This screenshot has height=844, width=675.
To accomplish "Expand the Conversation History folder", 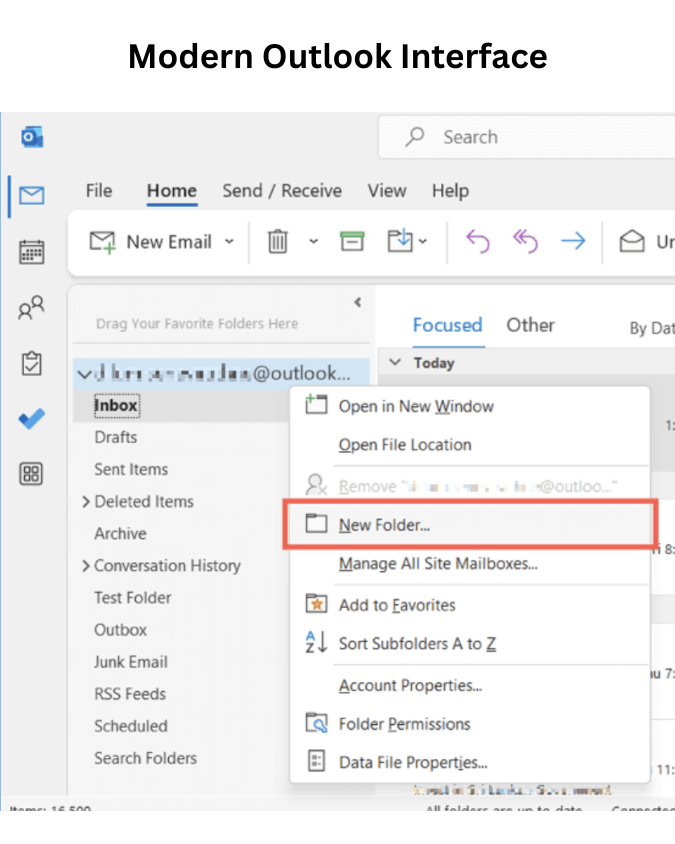I will [86, 566].
